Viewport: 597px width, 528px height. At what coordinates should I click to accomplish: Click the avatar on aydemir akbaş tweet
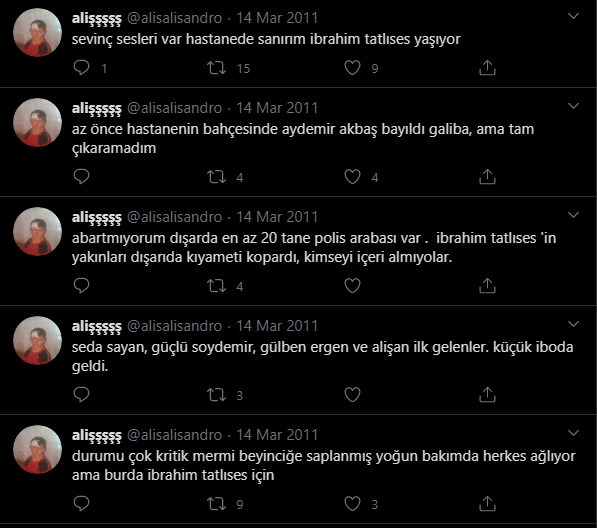[x=37, y=123]
